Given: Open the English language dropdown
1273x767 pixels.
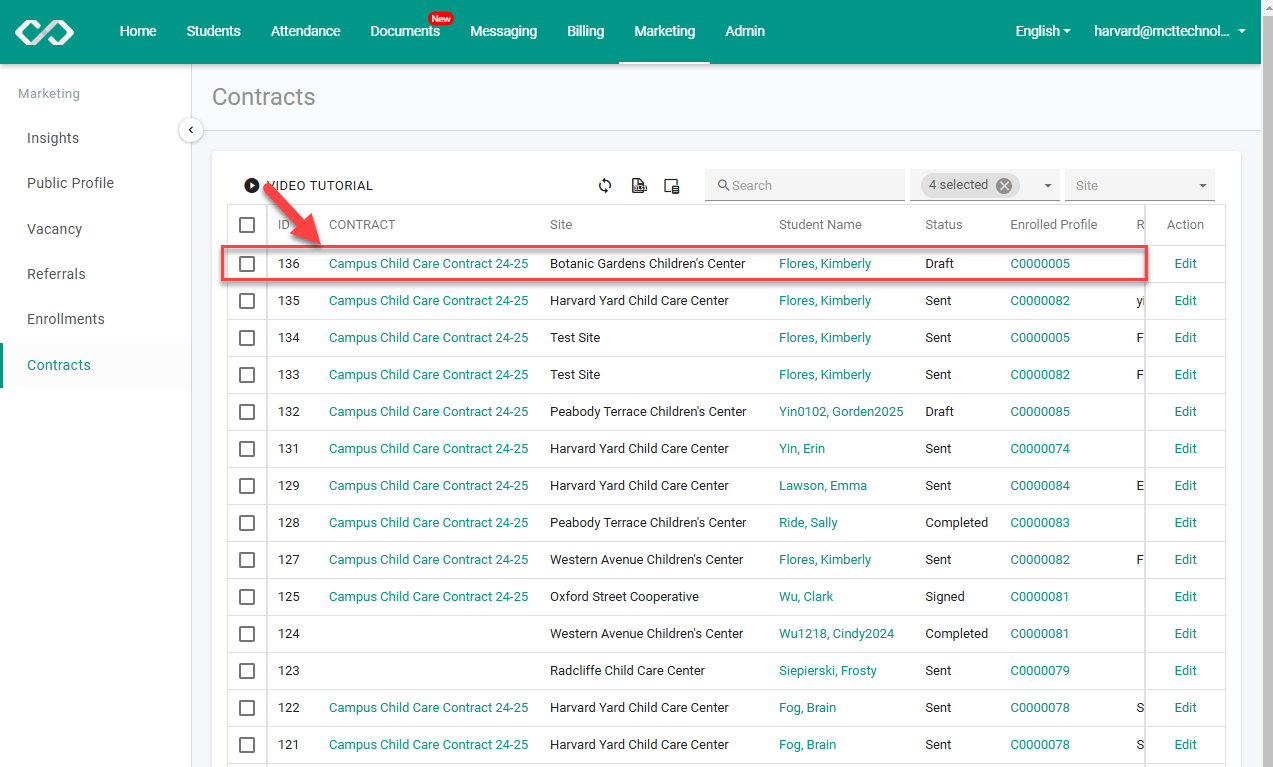Looking at the screenshot, I should (1043, 31).
